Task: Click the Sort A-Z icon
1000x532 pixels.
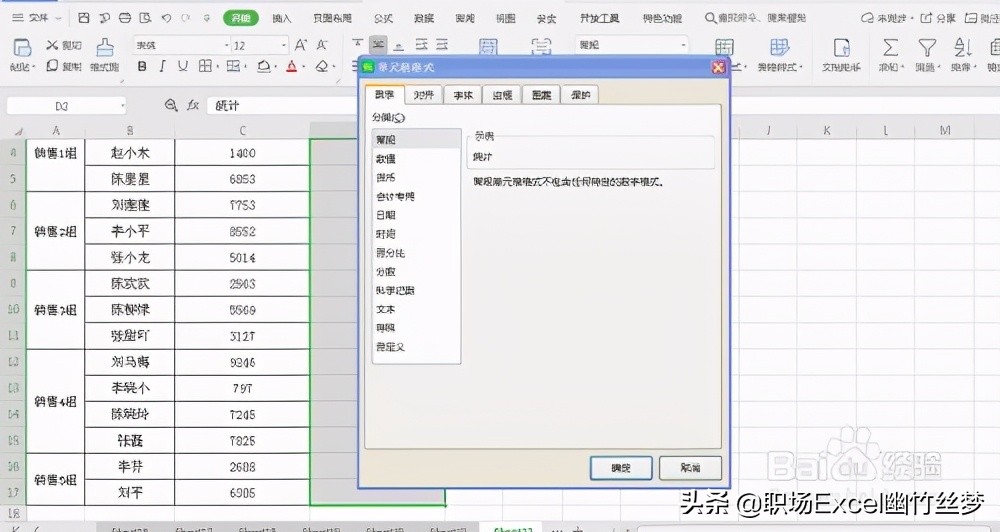Action: tap(962, 47)
